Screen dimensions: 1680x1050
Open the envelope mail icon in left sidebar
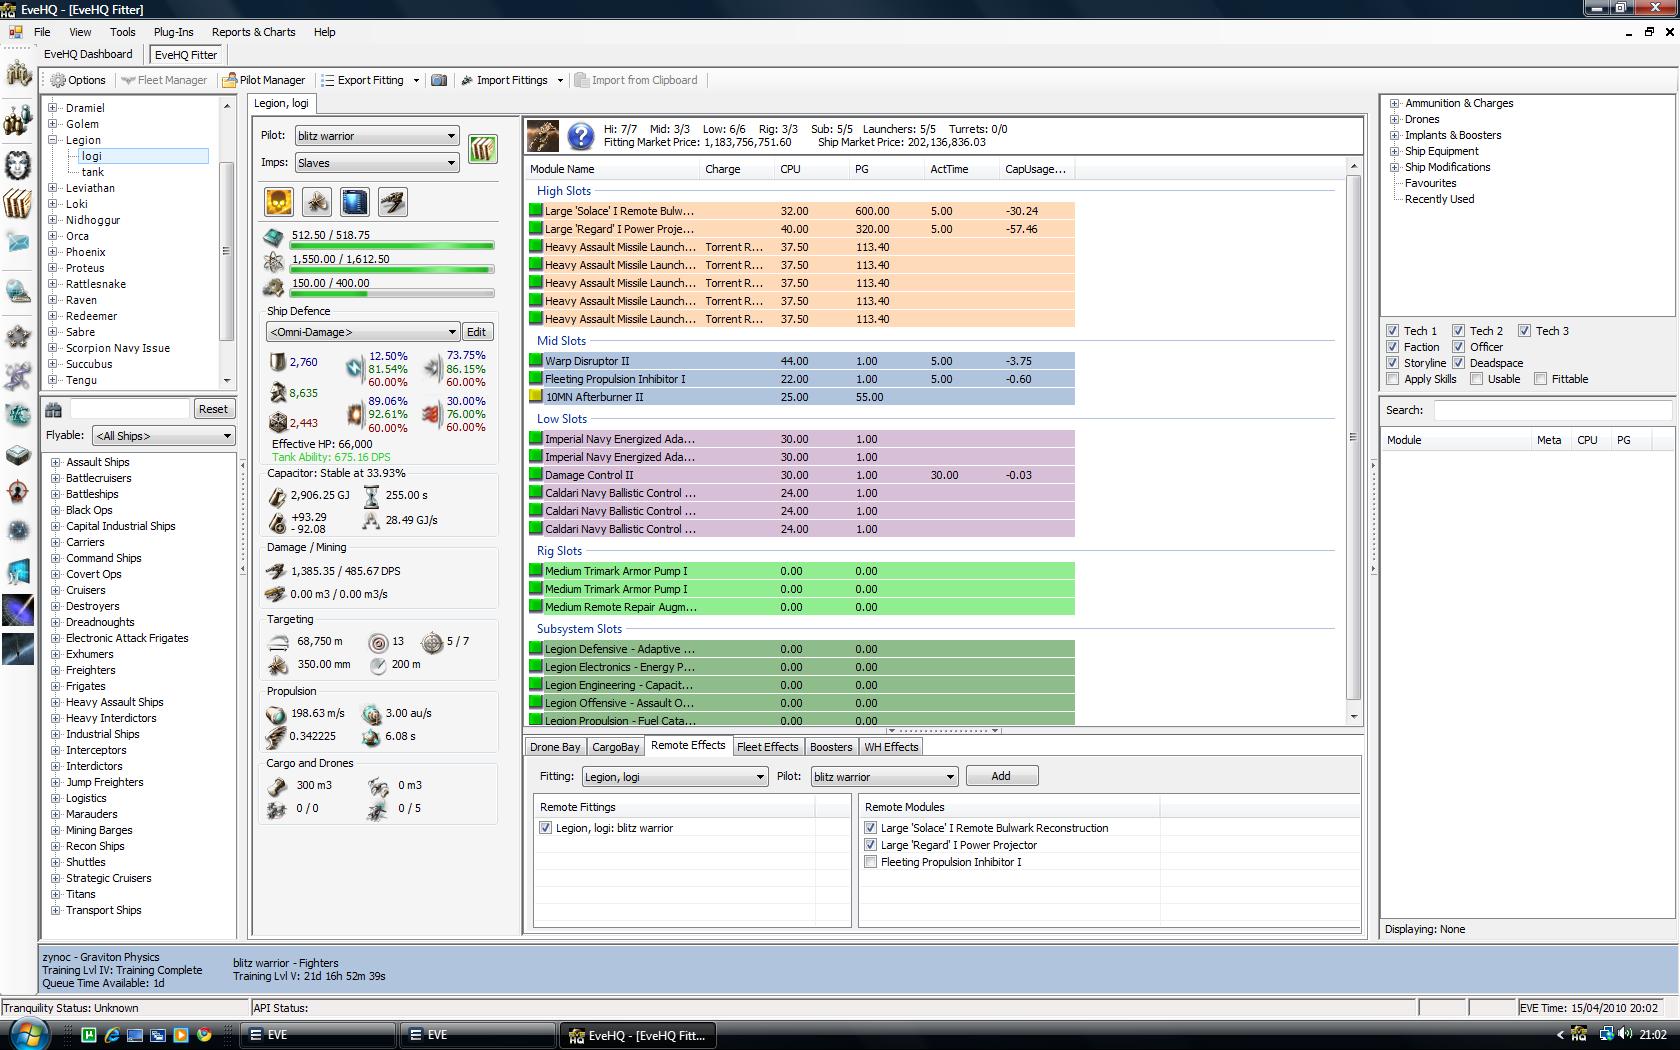[18, 242]
